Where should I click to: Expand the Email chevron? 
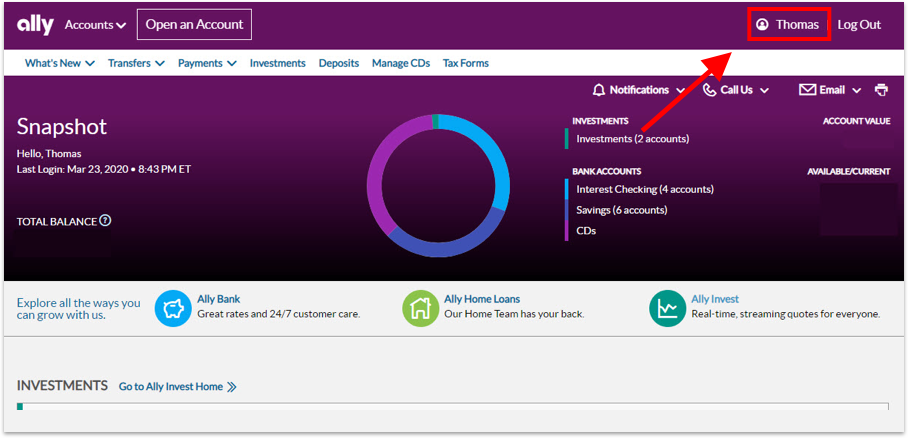(x=856, y=90)
